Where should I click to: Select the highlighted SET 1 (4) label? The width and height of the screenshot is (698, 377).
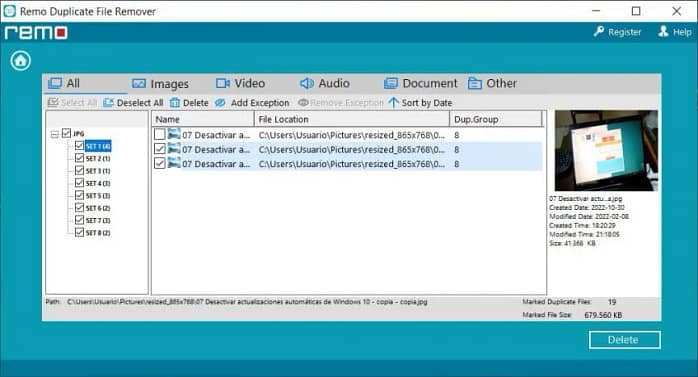(x=98, y=146)
